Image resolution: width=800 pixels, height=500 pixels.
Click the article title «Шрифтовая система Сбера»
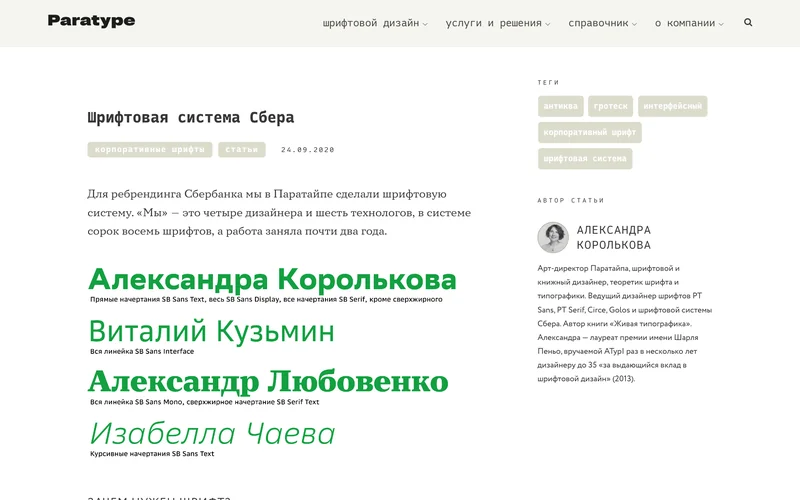(191, 117)
